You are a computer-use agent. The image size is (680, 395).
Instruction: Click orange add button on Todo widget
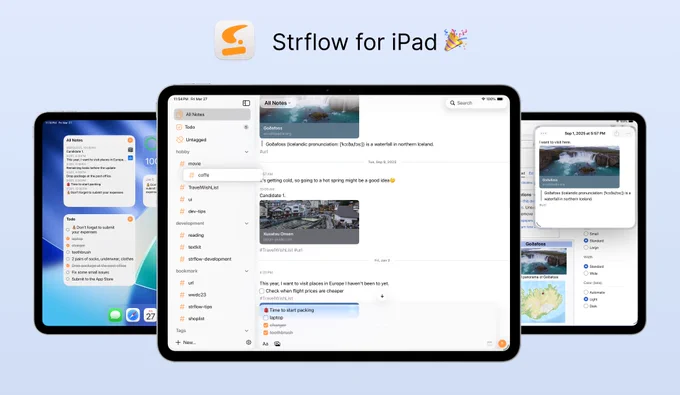coord(130,219)
